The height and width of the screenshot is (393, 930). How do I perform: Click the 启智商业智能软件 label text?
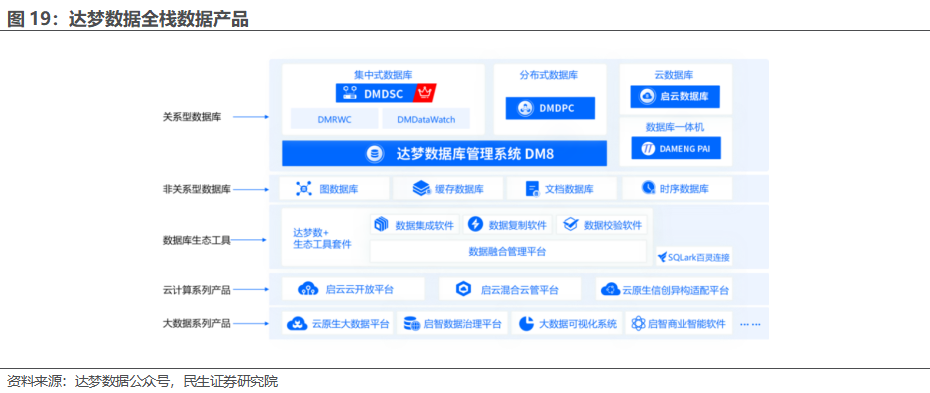(x=687, y=324)
